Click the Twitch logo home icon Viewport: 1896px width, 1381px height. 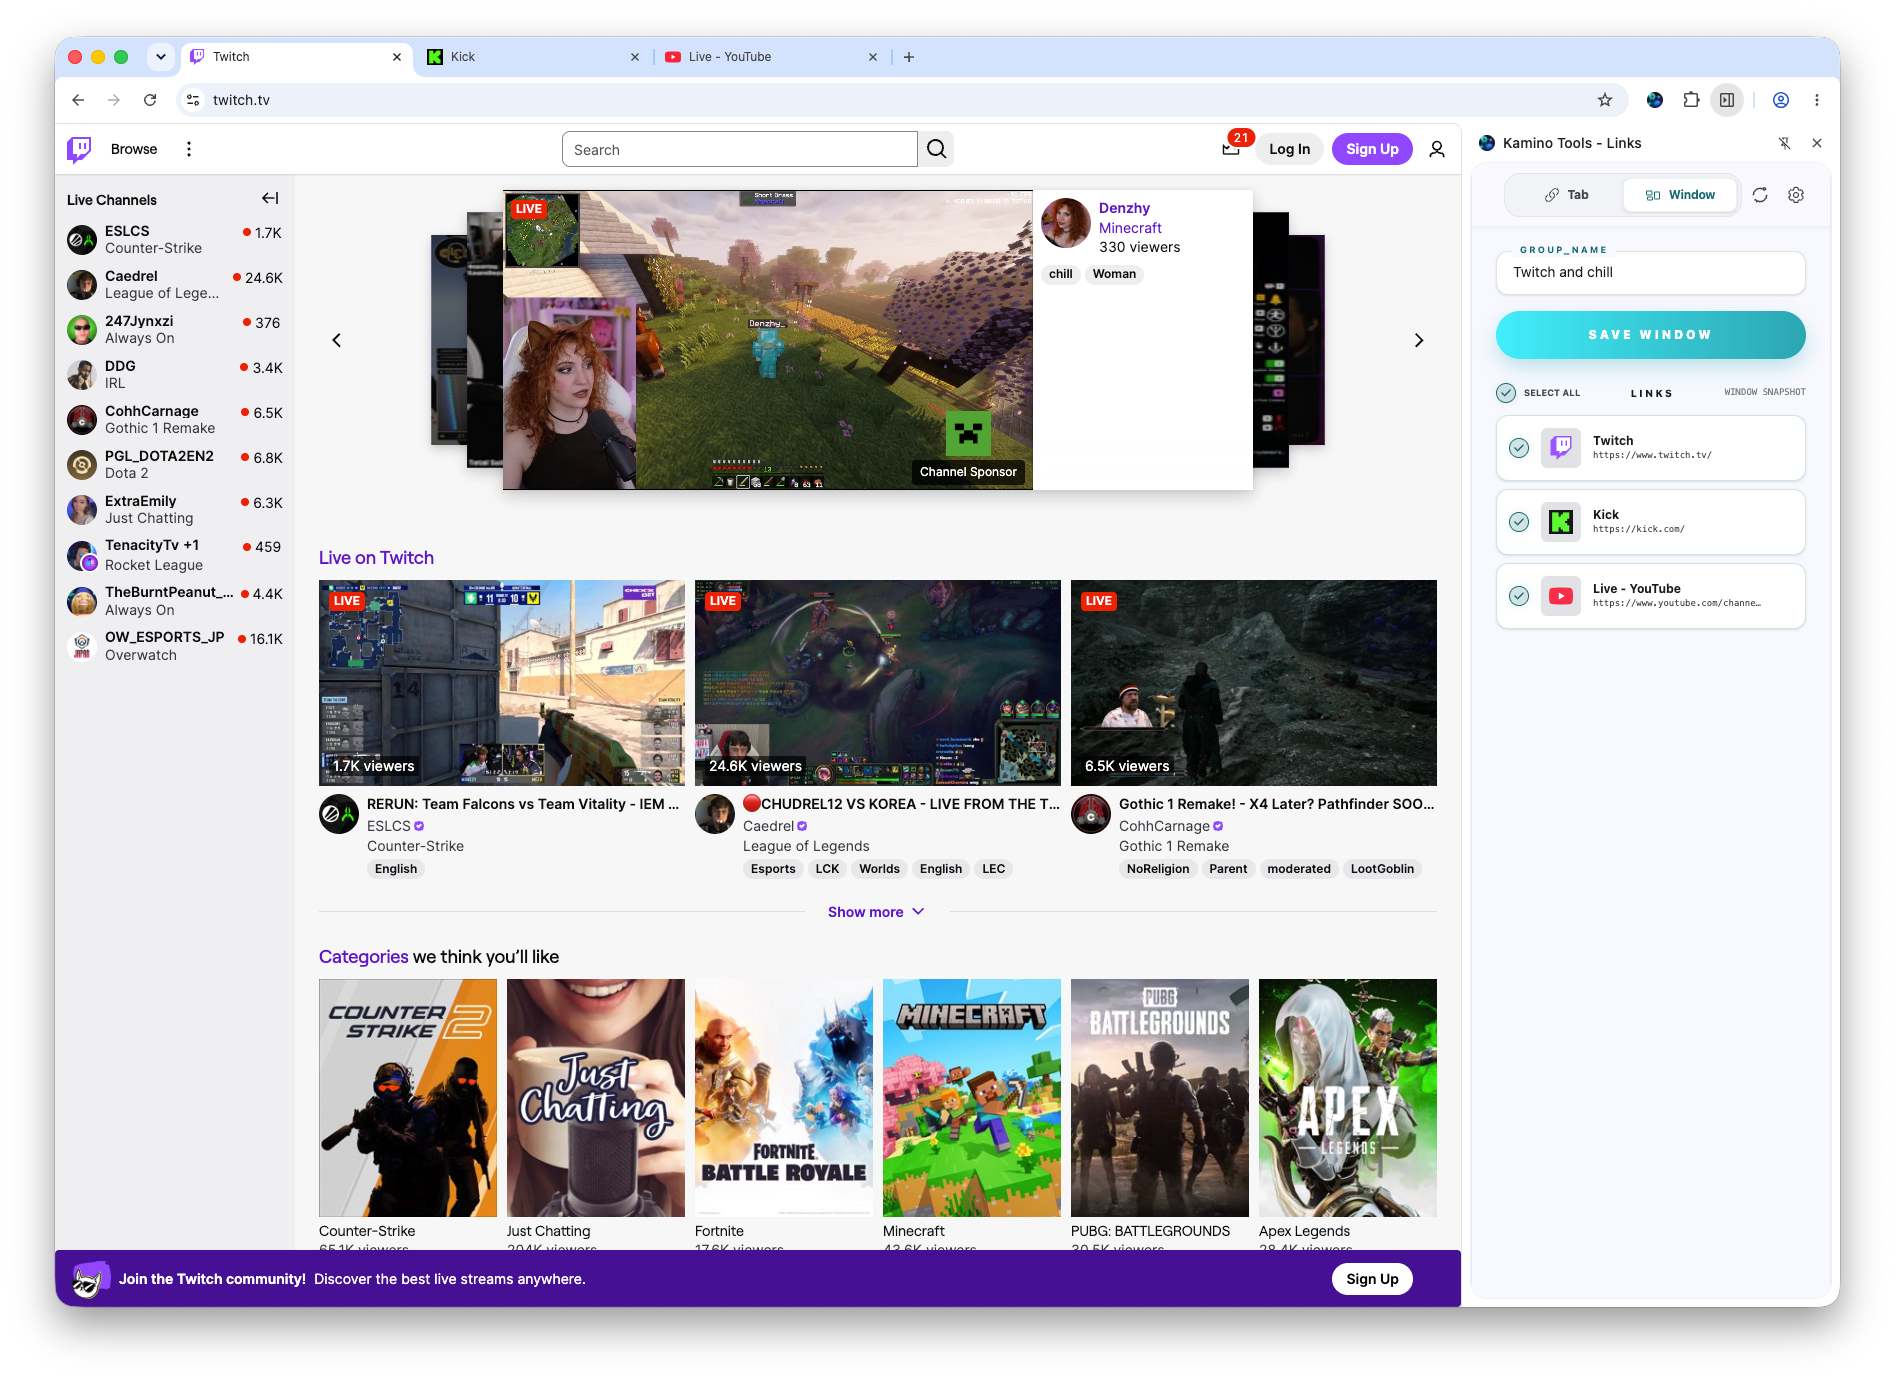pyautogui.click(x=79, y=149)
